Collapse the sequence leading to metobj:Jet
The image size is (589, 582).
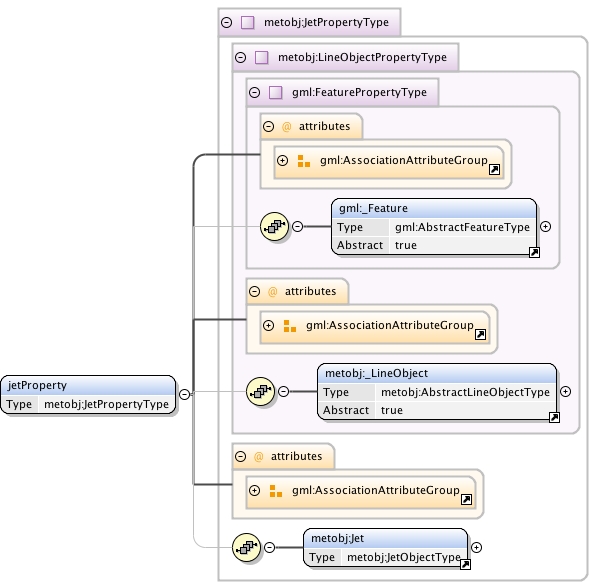pyautogui.click(x=269, y=547)
